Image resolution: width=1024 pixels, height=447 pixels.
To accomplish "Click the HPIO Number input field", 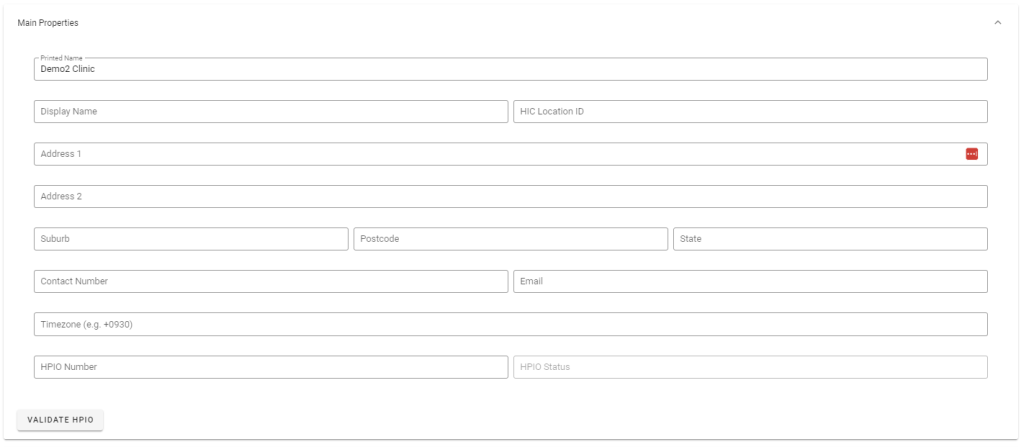I will pos(270,367).
